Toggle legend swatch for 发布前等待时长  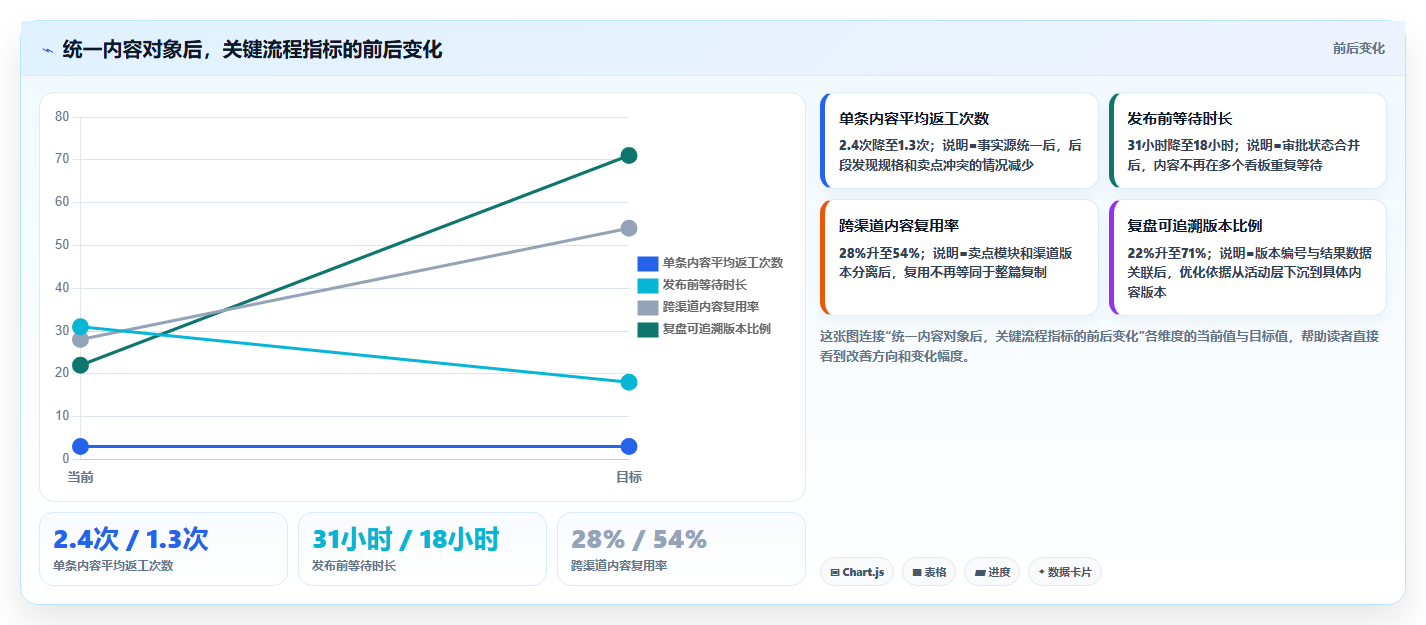pos(647,285)
